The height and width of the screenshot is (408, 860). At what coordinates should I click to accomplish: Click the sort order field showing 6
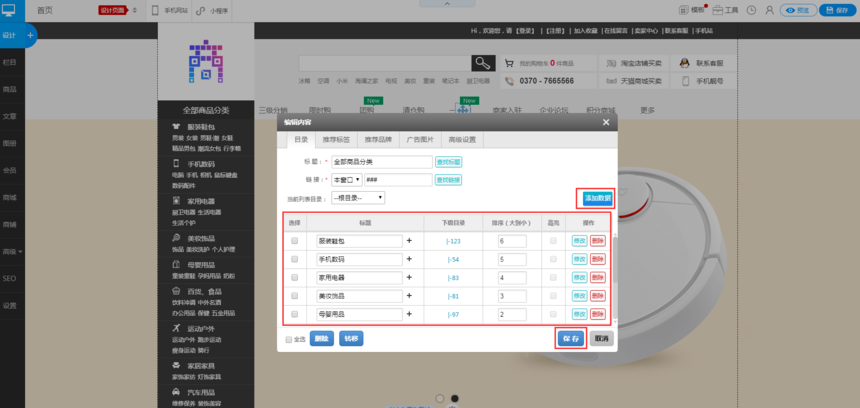(511, 241)
